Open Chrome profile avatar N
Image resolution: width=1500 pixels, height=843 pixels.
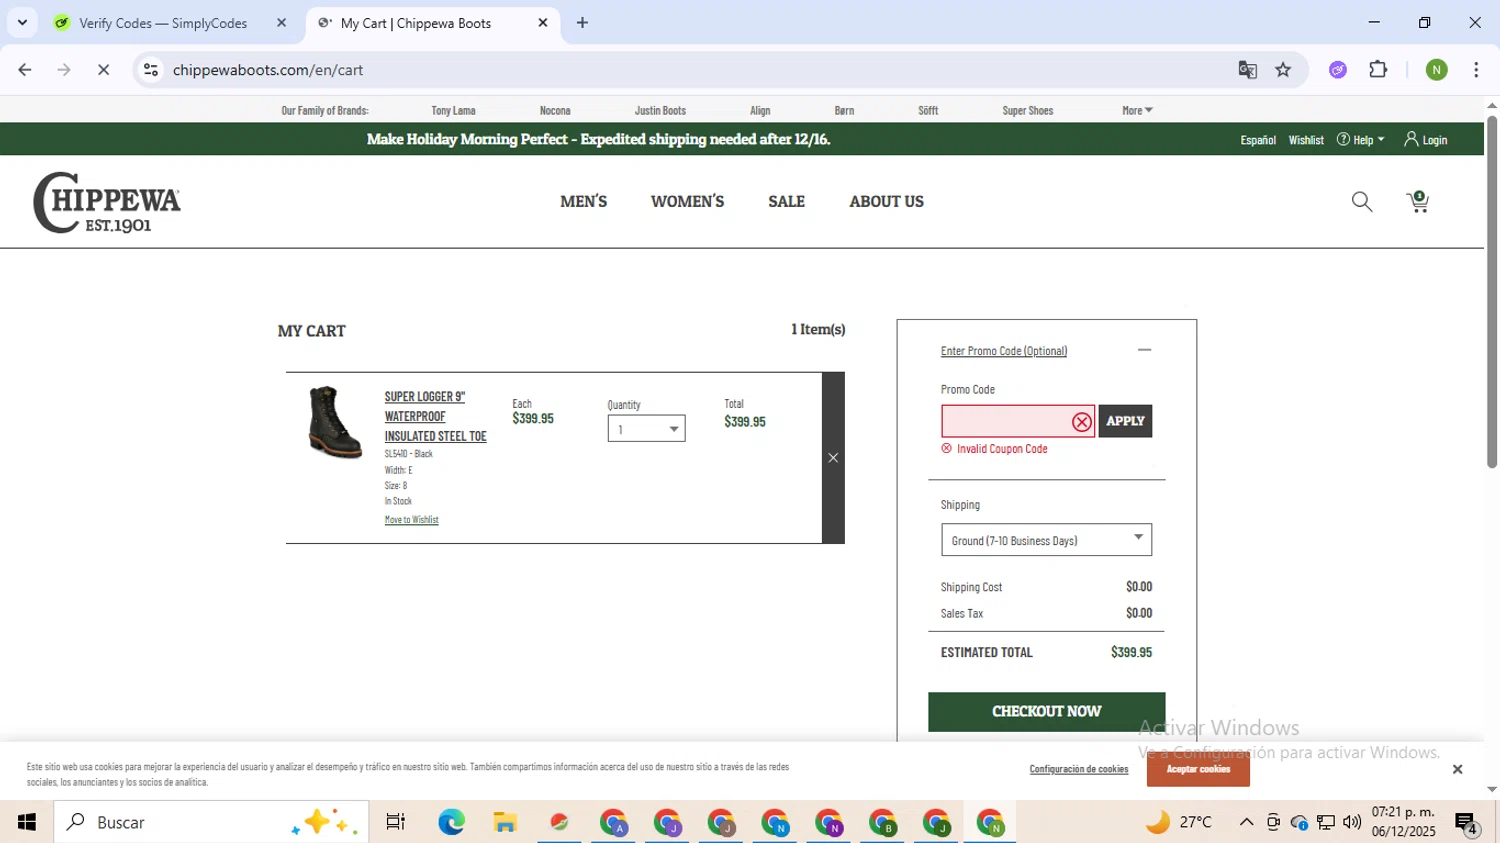point(1436,70)
